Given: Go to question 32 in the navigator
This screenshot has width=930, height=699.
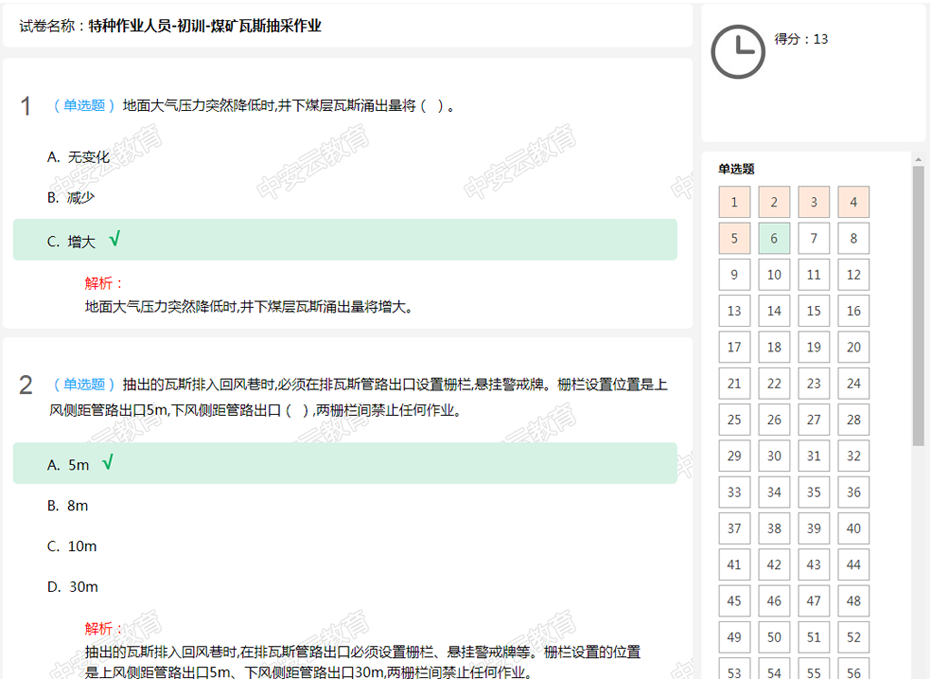Looking at the screenshot, I should pyautogui.click(x=853, y=456).
